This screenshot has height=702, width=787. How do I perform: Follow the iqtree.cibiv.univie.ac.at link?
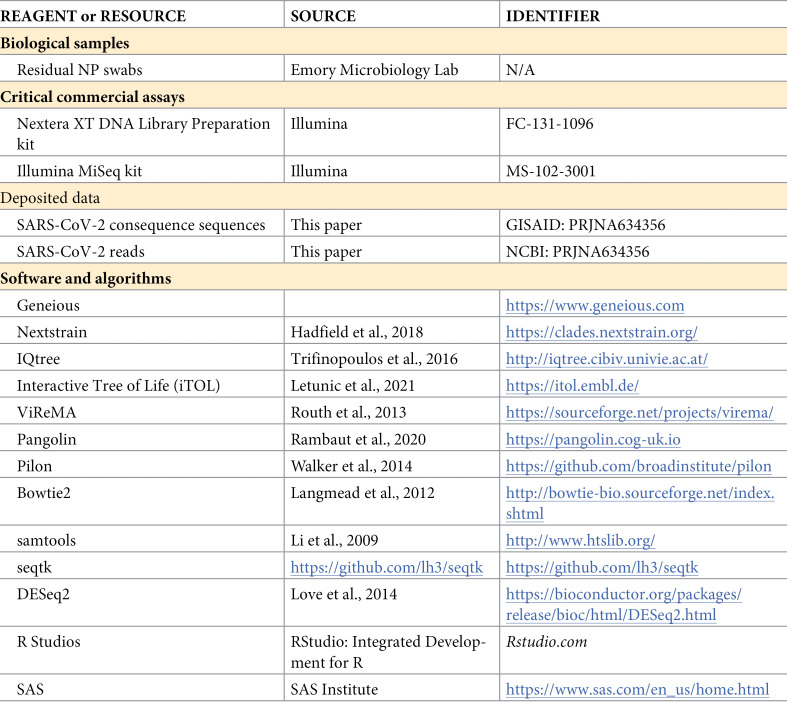[x=607, y=359]
